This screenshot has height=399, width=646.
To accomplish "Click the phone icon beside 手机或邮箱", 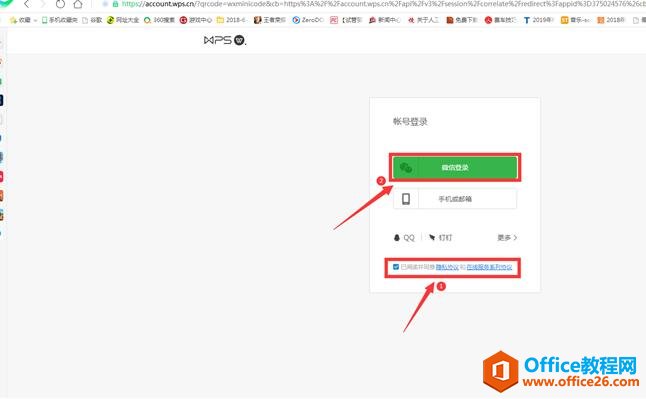I will click(406, 199).
